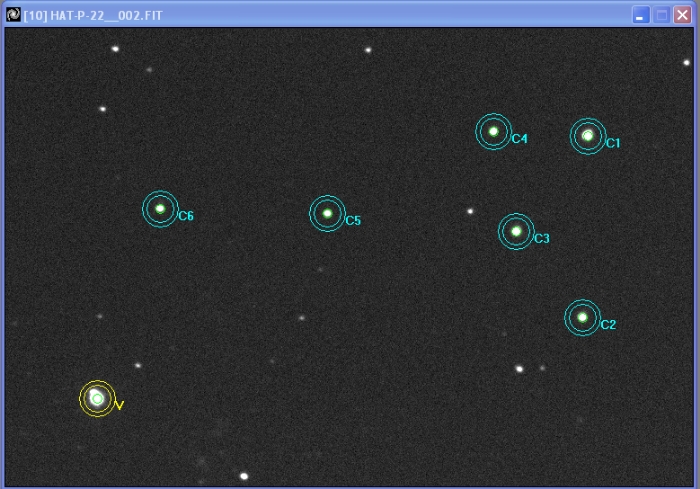Image resolution: width=700 pixels, height=489 pixels.
Task: Select the C2 comparison star aperture
Action: (x=582, y=317)
